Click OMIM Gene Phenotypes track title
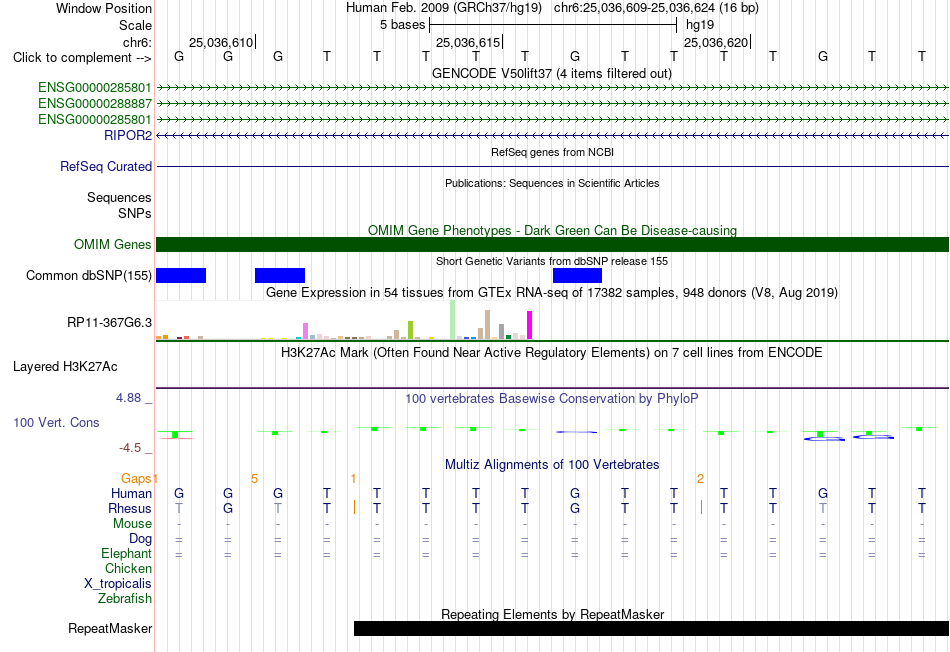Image resolution: width=950 pixels, height=652 pixels. (552, 230)
